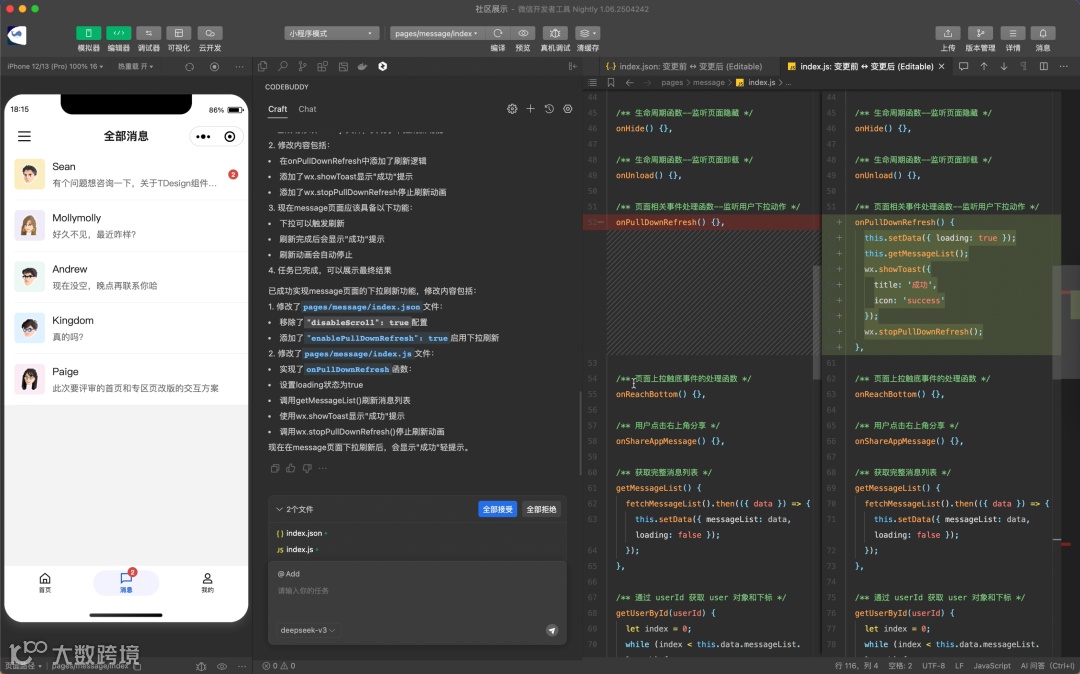
Task: Collapse the side panel with arrow icon
Action: (572, 66)
